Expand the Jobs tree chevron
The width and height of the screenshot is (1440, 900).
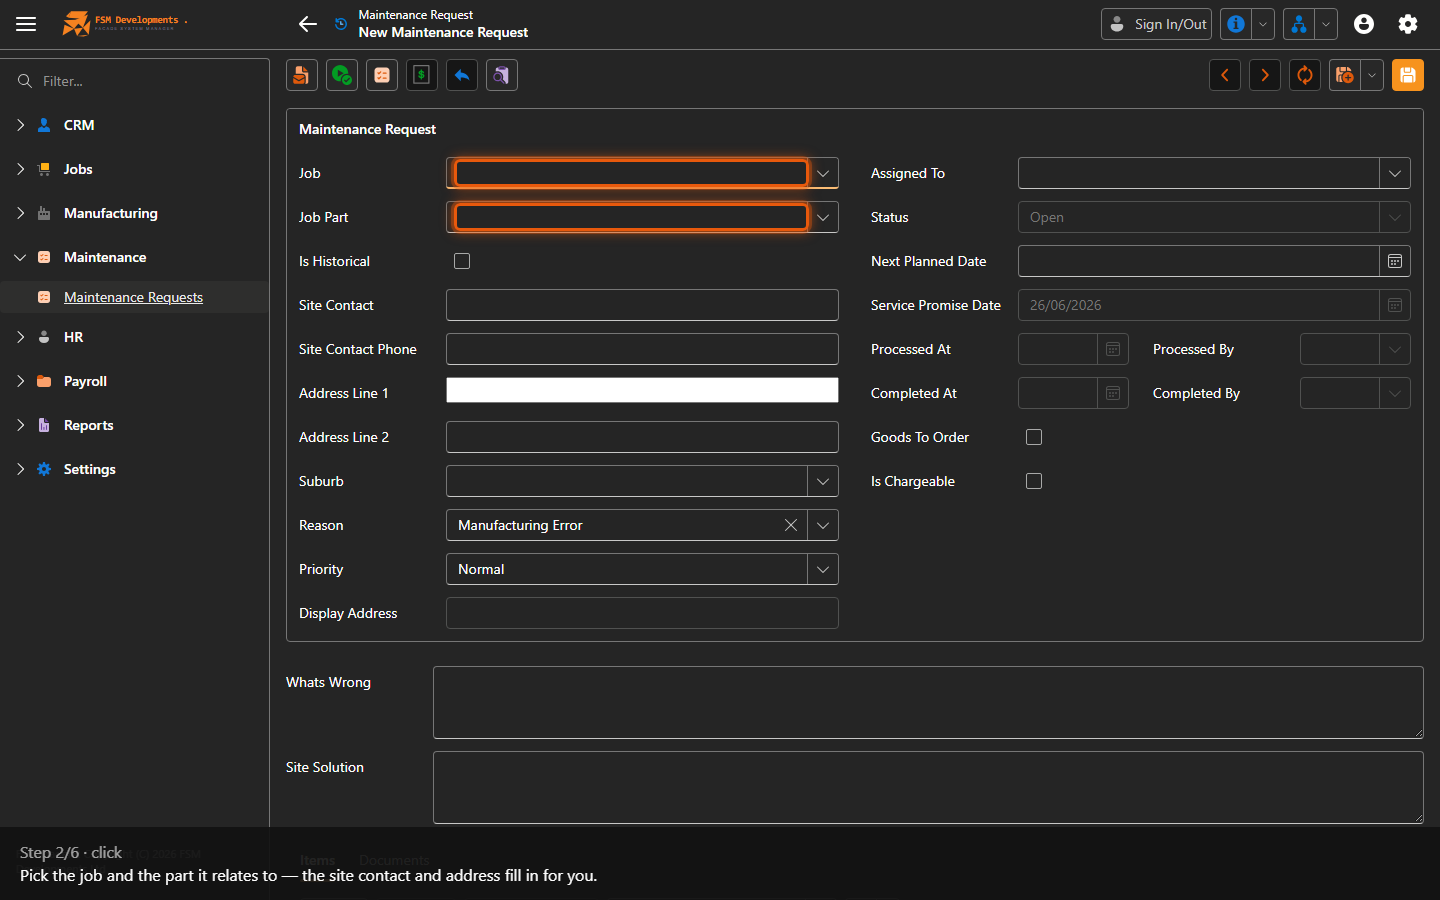point(20,169)
